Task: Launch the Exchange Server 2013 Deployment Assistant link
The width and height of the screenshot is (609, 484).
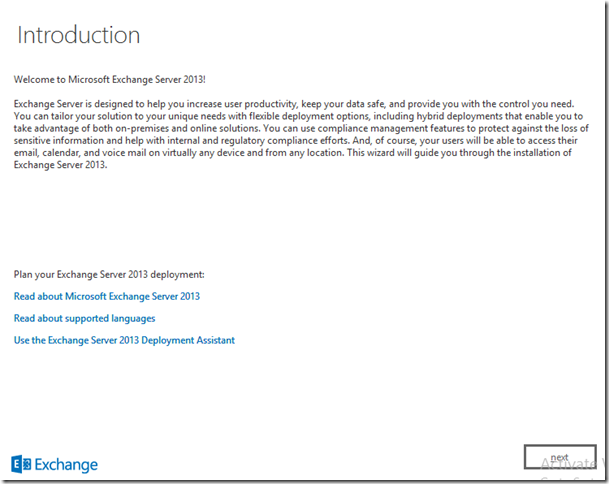Action: pos(125,340)
